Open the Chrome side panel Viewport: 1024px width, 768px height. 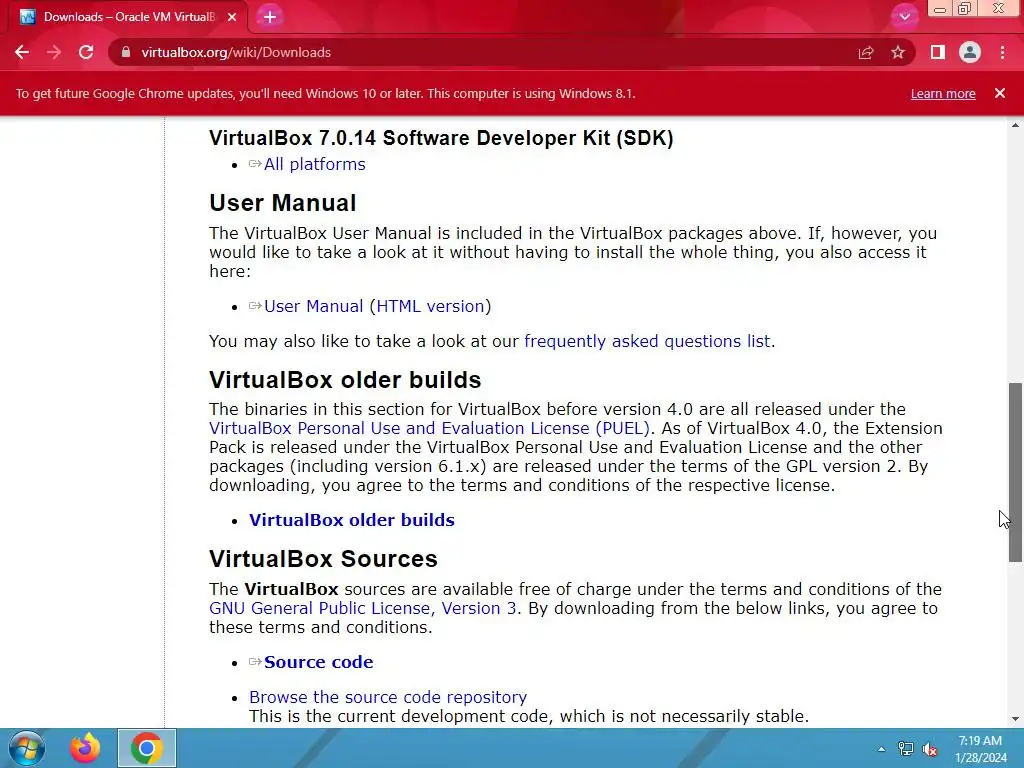click(x=938, y=52)
